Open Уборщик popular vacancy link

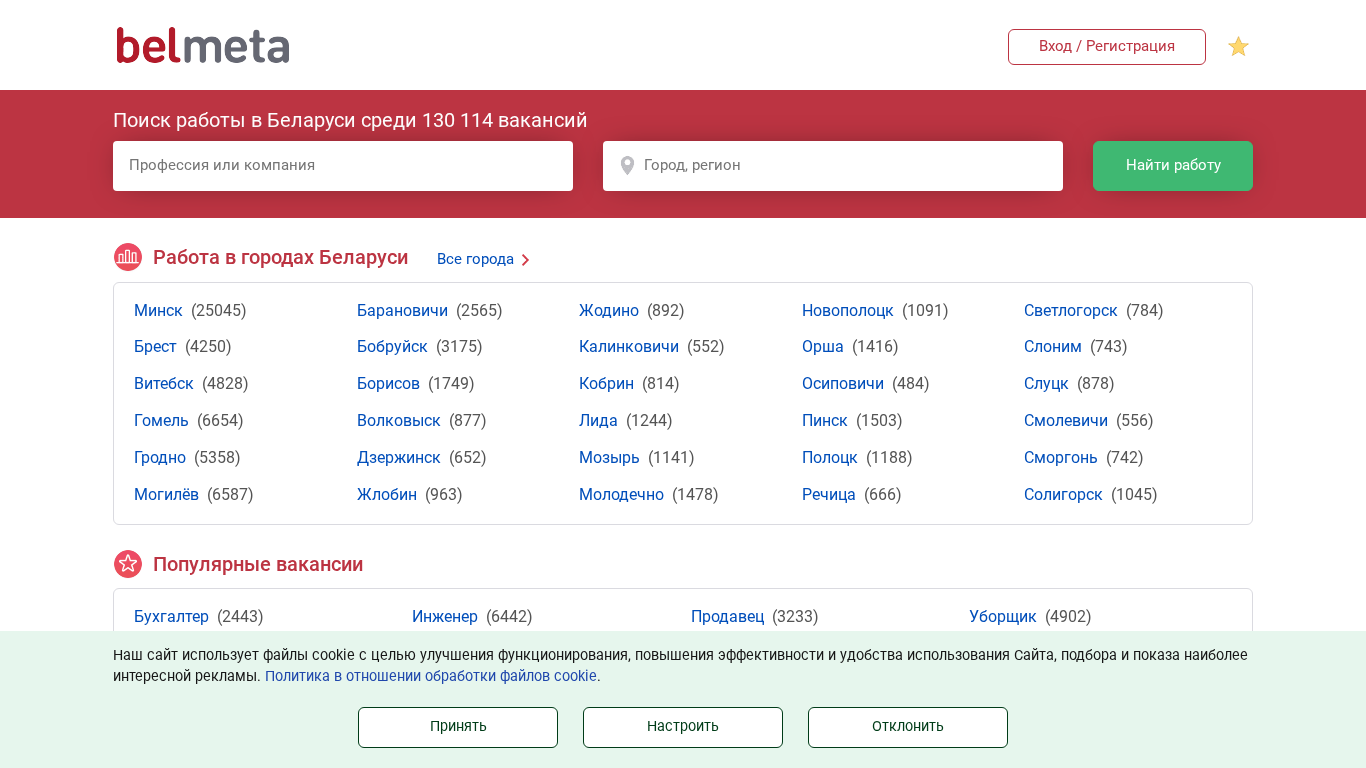pyautogui.click(x=1003, y=617)
